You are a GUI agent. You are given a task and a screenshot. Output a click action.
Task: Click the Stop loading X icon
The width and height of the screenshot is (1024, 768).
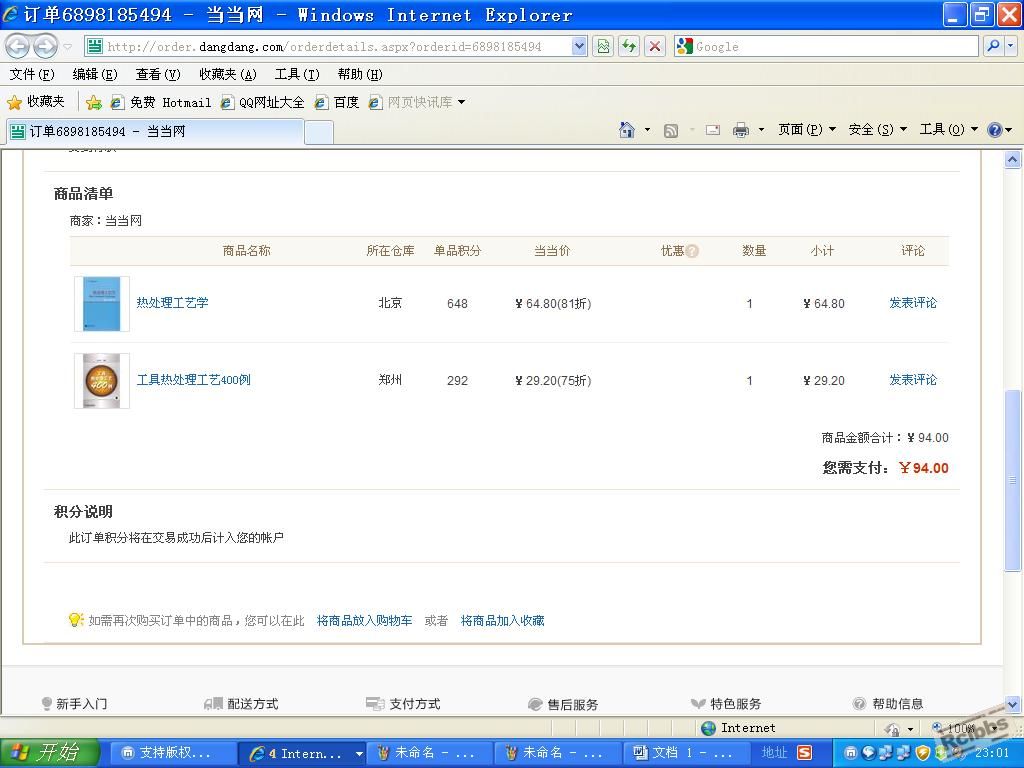[x=655, y=46]
